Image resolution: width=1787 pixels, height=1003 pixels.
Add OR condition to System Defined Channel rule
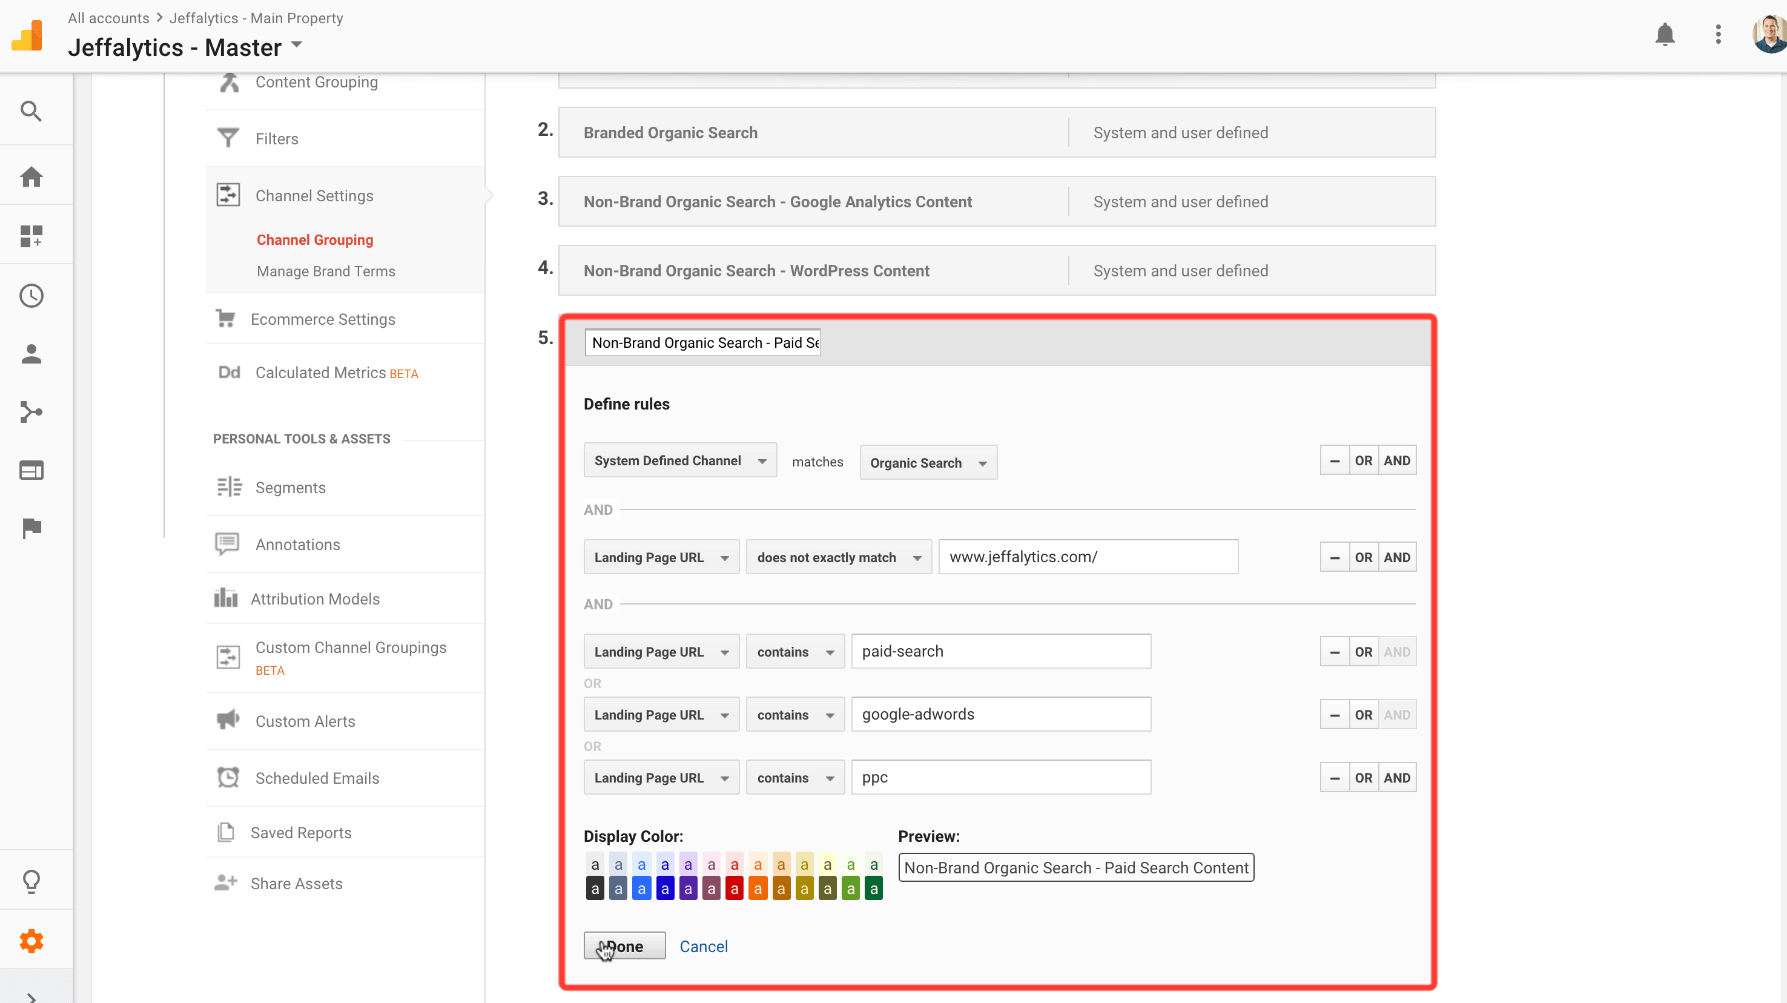coord(1363,461)
